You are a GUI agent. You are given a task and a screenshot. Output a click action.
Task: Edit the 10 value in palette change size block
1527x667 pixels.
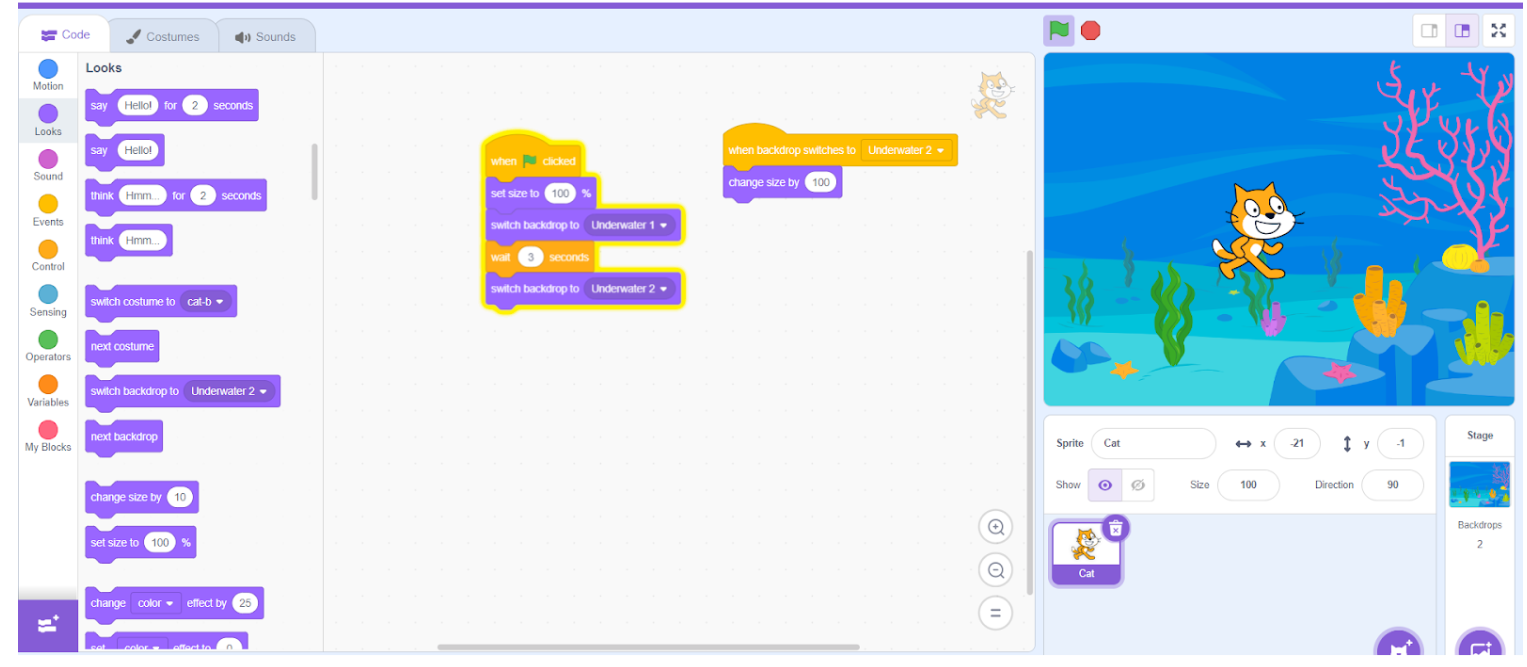coord(180,497)
